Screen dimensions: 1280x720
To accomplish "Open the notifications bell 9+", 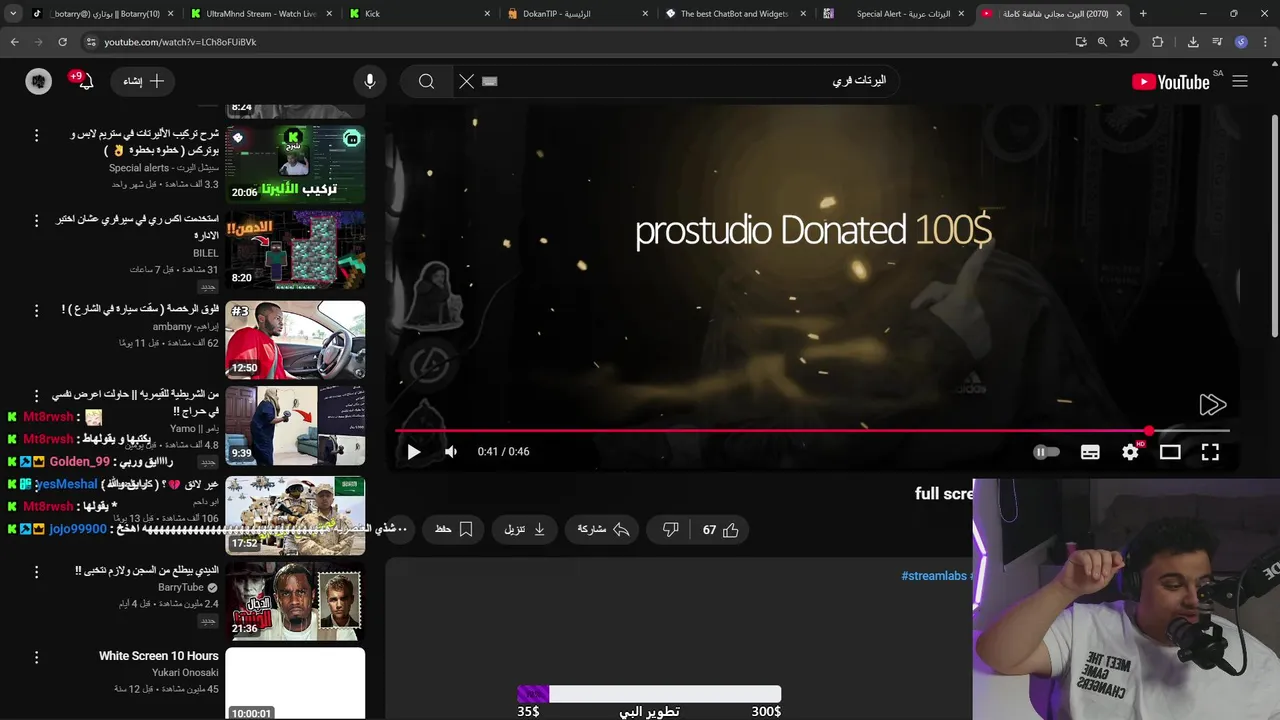I will (x=85, y=81).
